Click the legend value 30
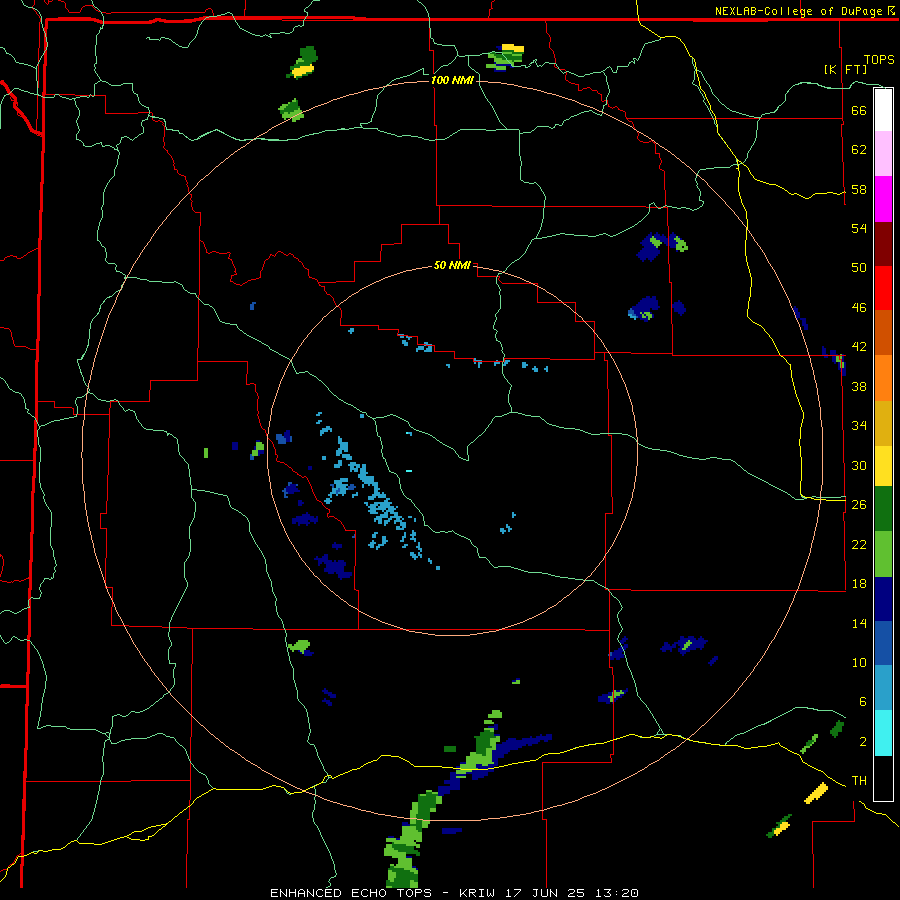 [x=859, y=465]
